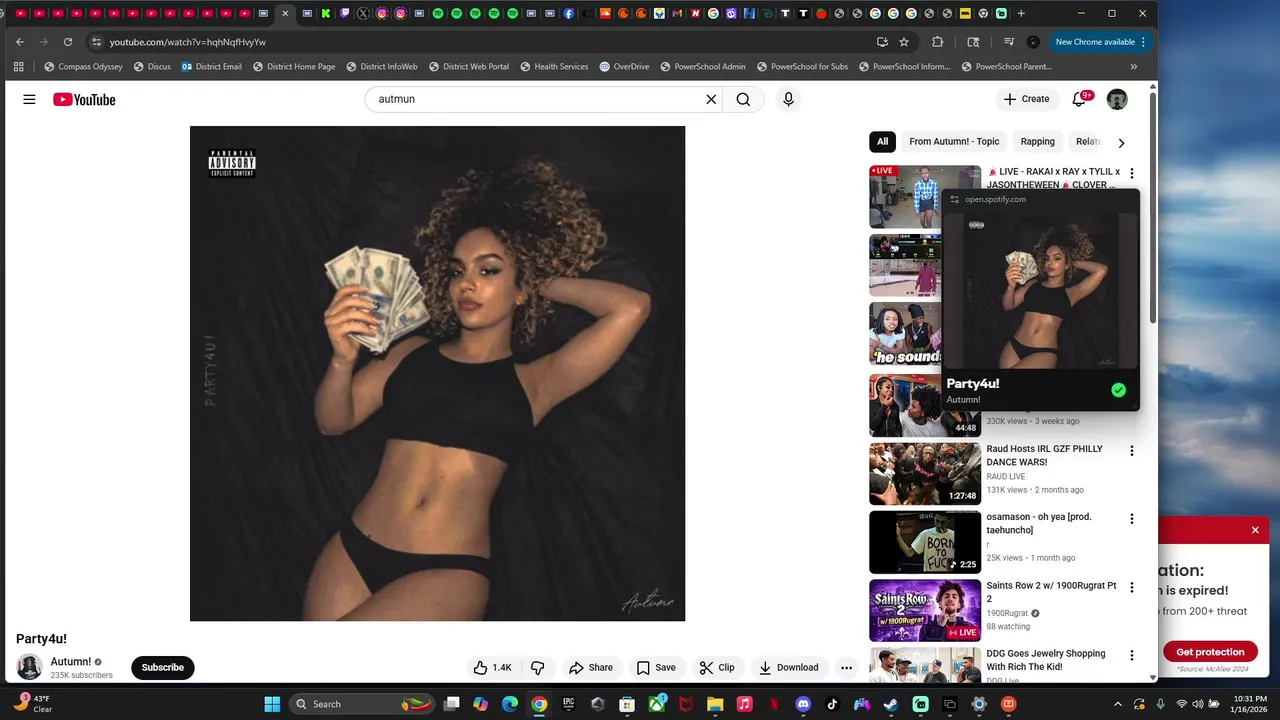Toggle Spotify saved checkmark for Party4u!
This screenshot has width=1280, height=720.
point(1118,390)
